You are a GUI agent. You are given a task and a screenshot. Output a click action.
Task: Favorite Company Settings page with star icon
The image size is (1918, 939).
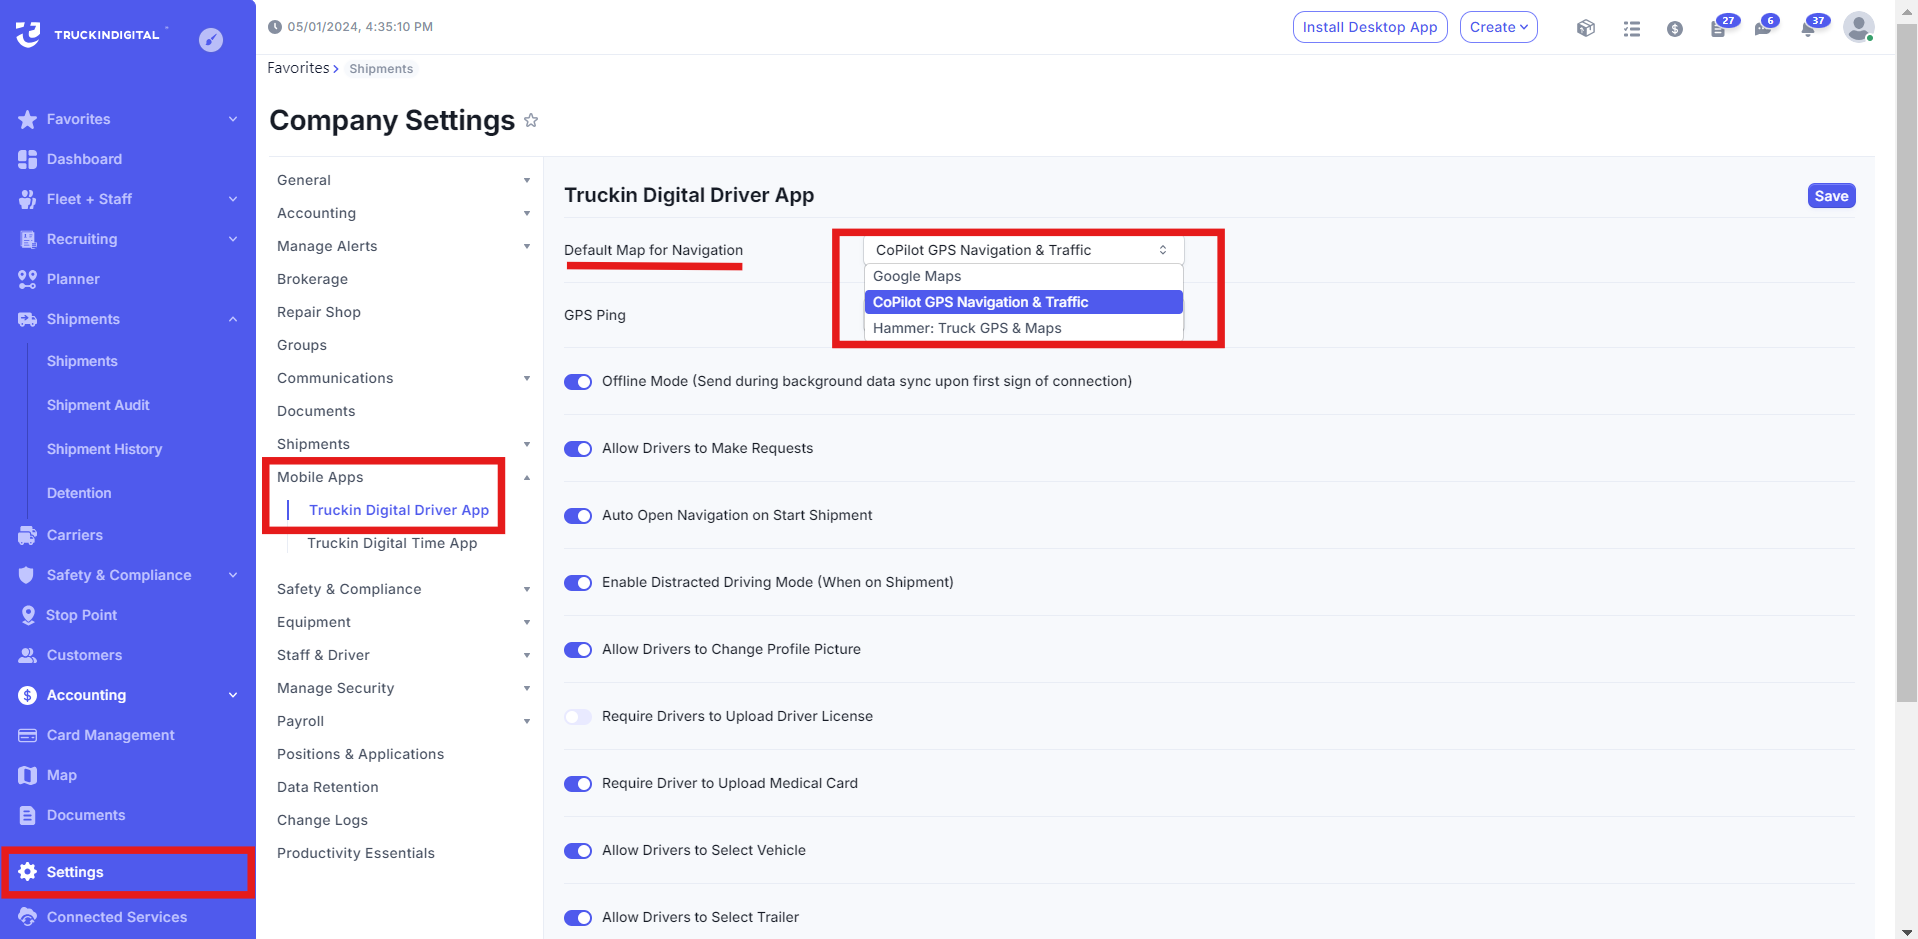pos(531,120)
